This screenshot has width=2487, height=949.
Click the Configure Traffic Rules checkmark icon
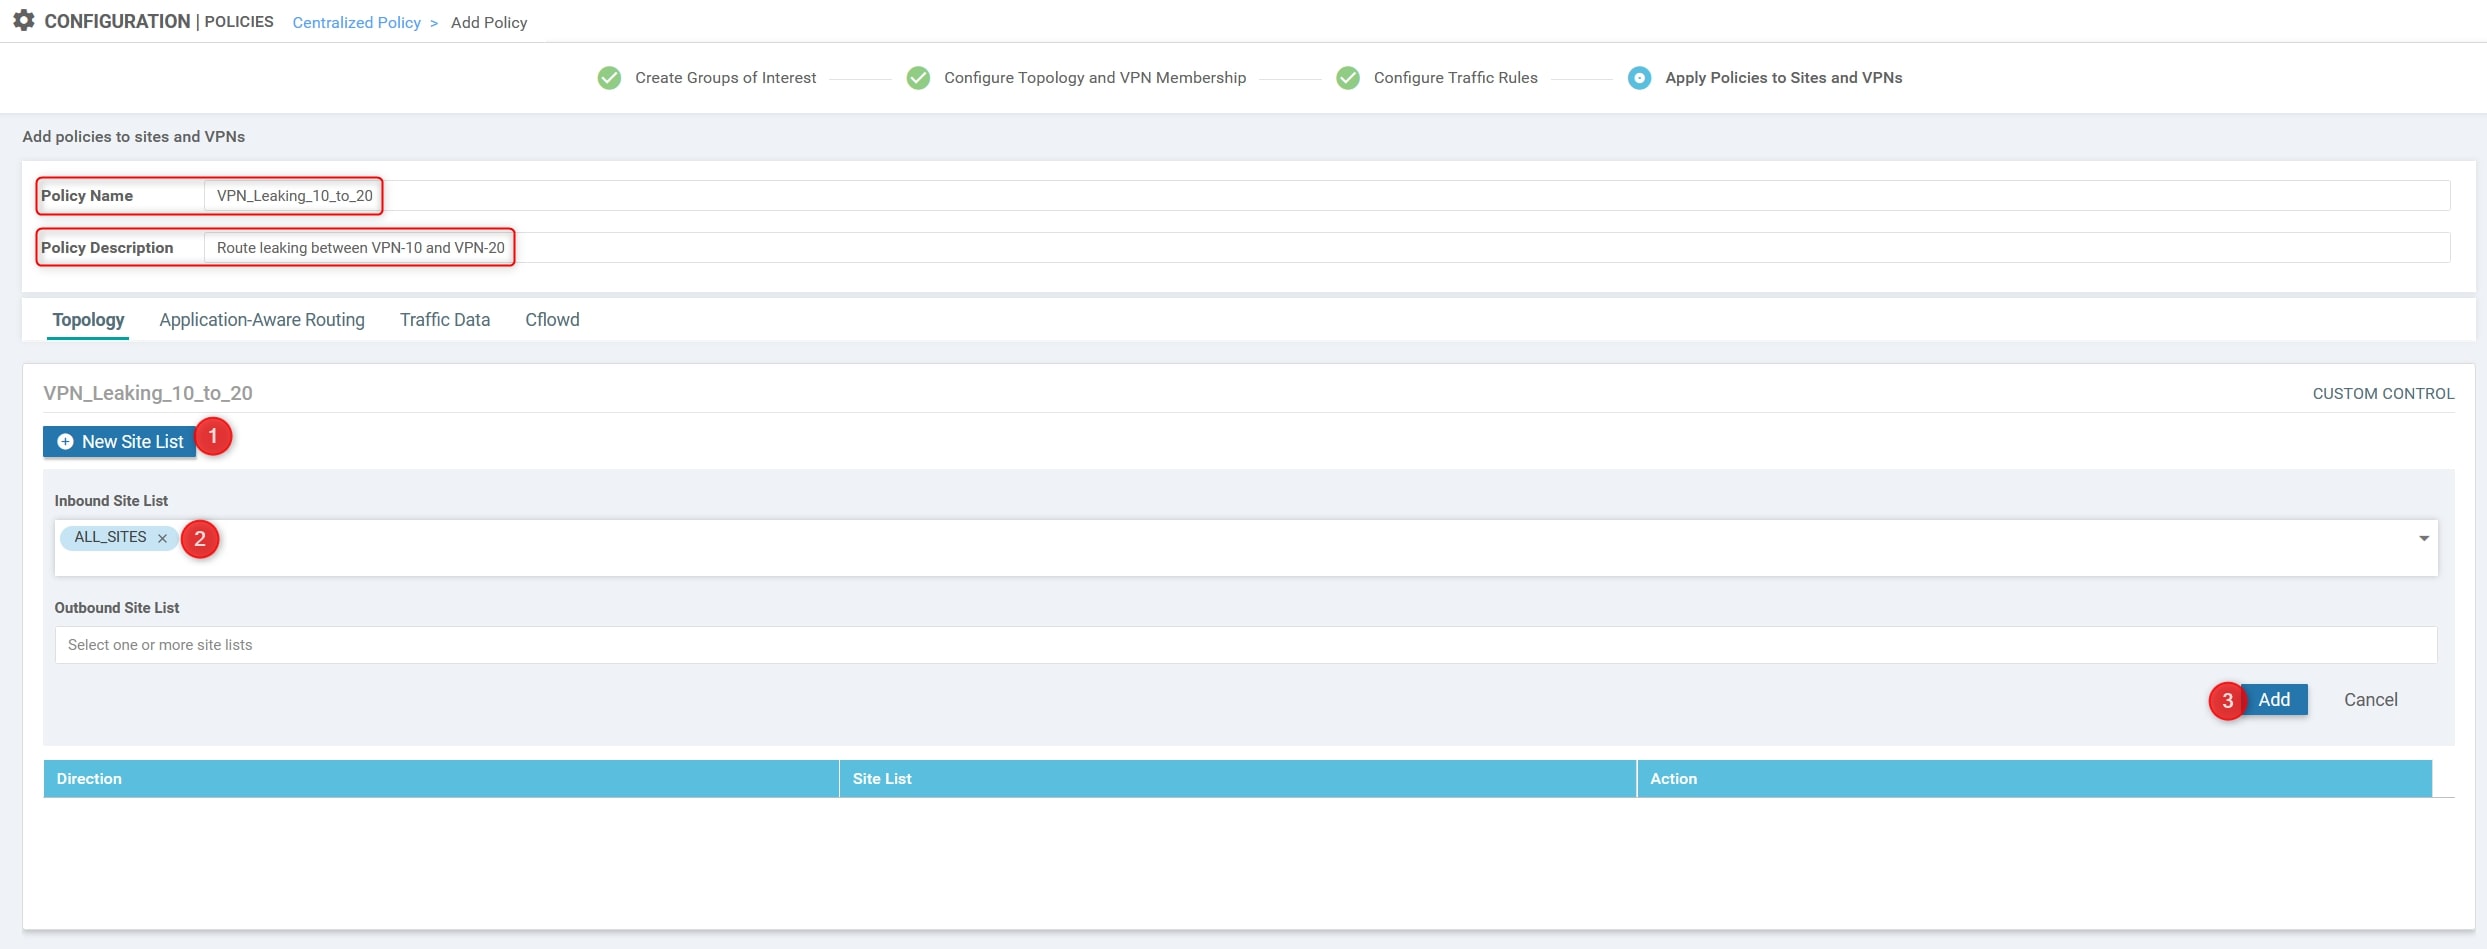1348,78
